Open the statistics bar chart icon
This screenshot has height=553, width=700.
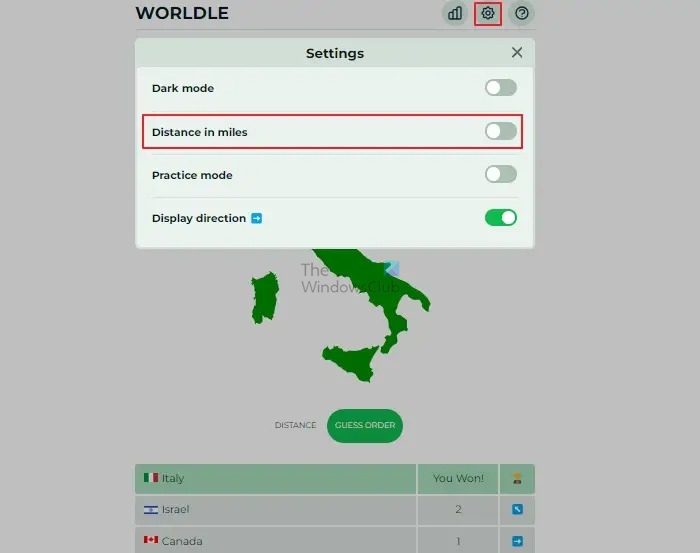[x=454, y=13]
